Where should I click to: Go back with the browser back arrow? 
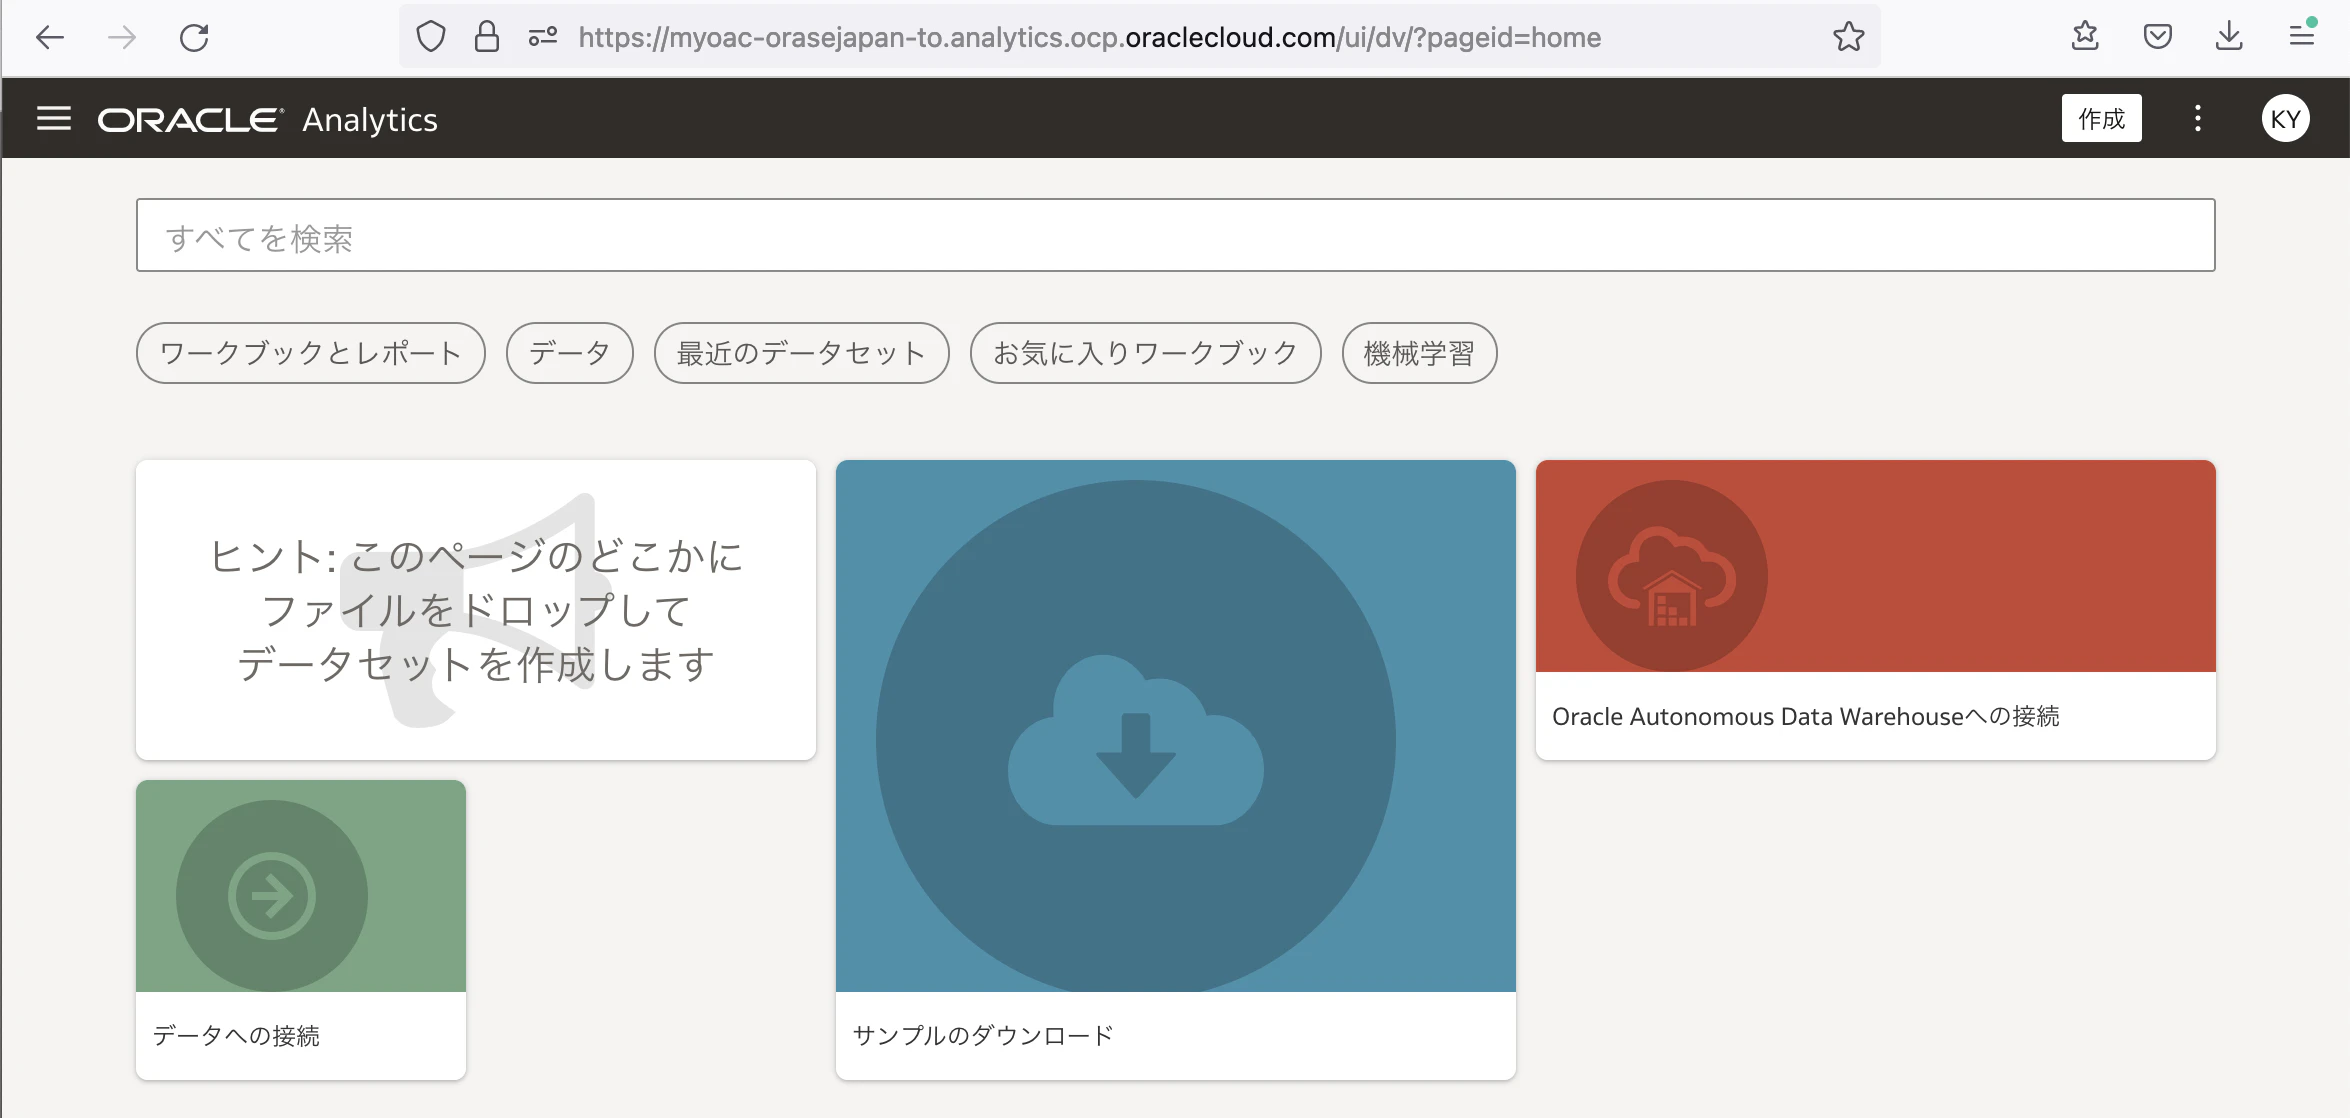coord(50,38)
